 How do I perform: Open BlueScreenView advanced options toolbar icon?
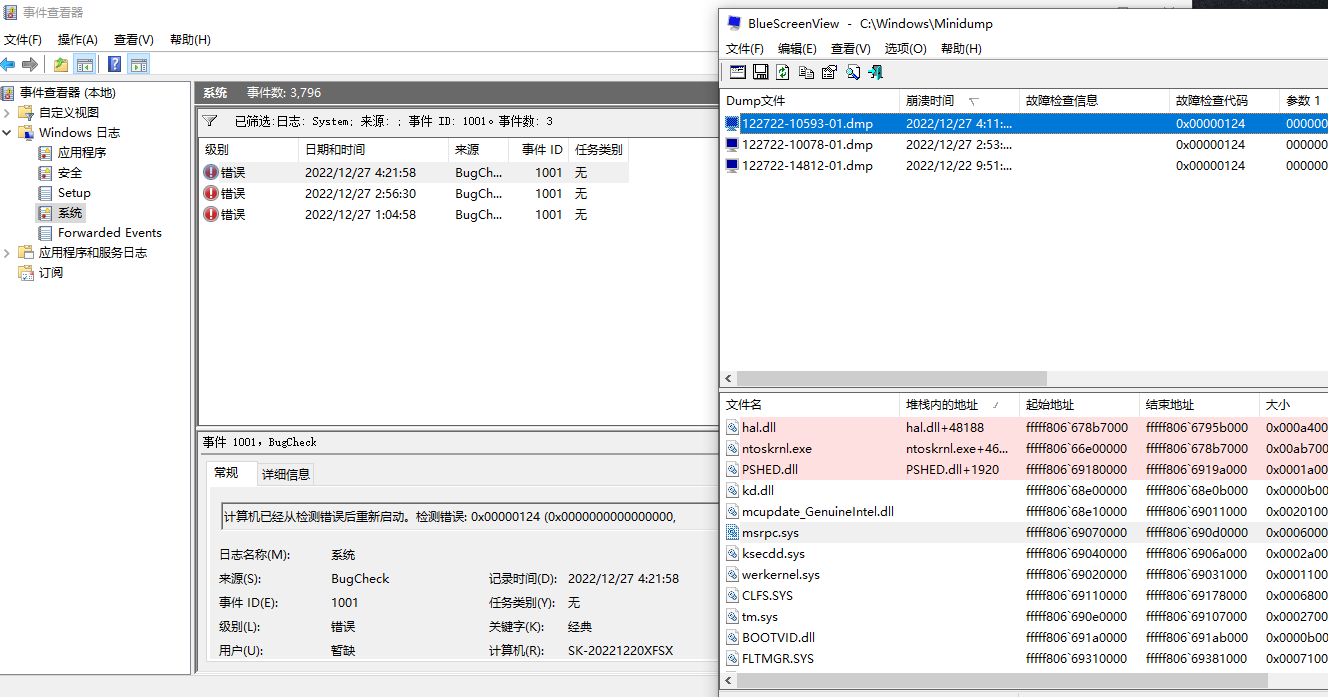click(738, 72)
